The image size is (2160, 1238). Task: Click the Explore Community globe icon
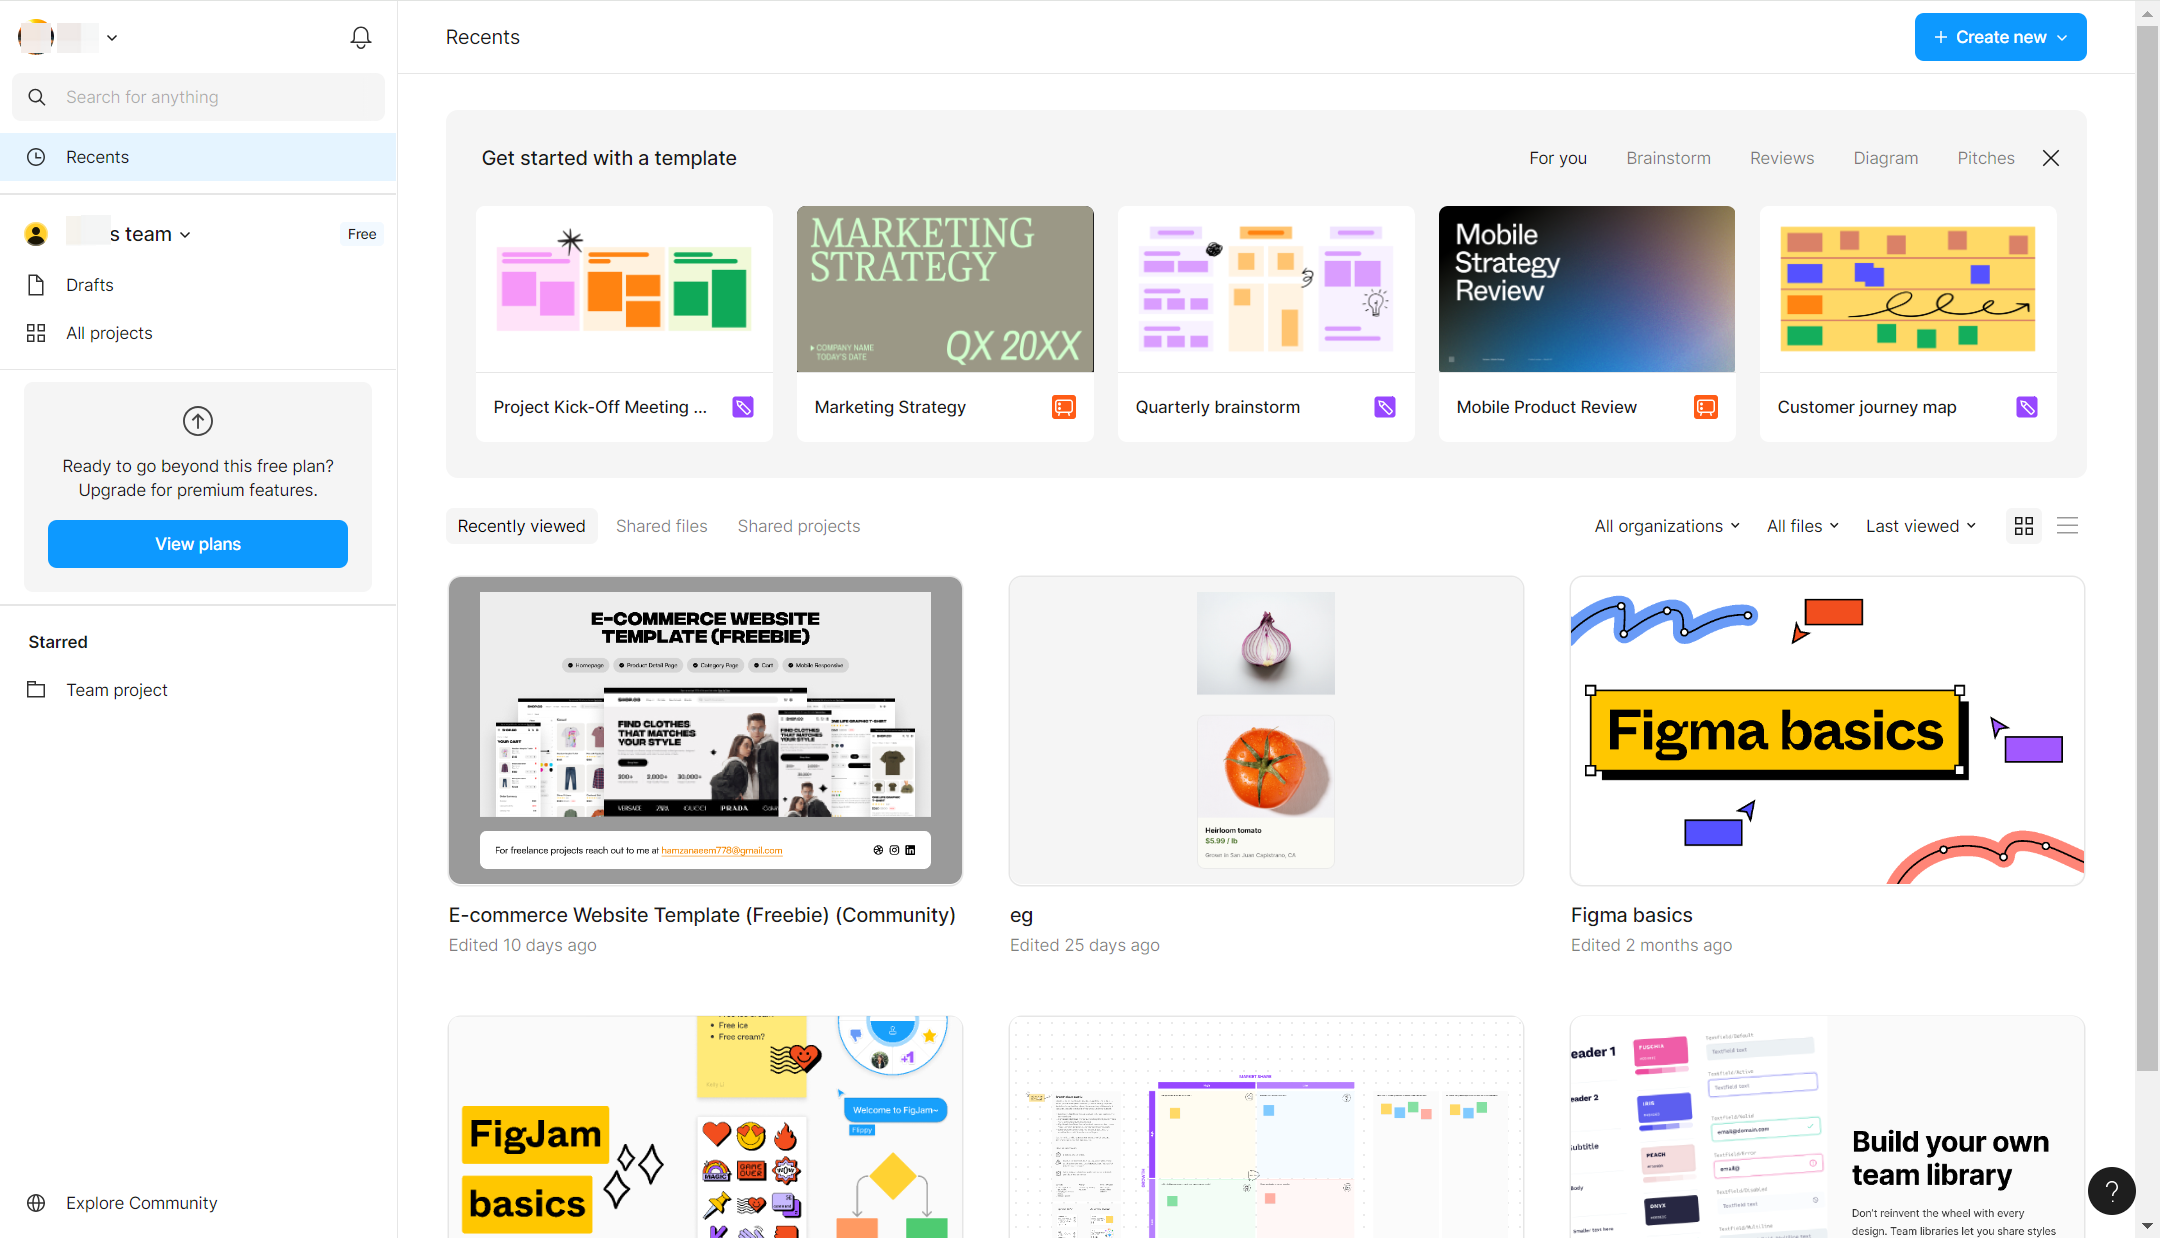(x=36, y=1203)
